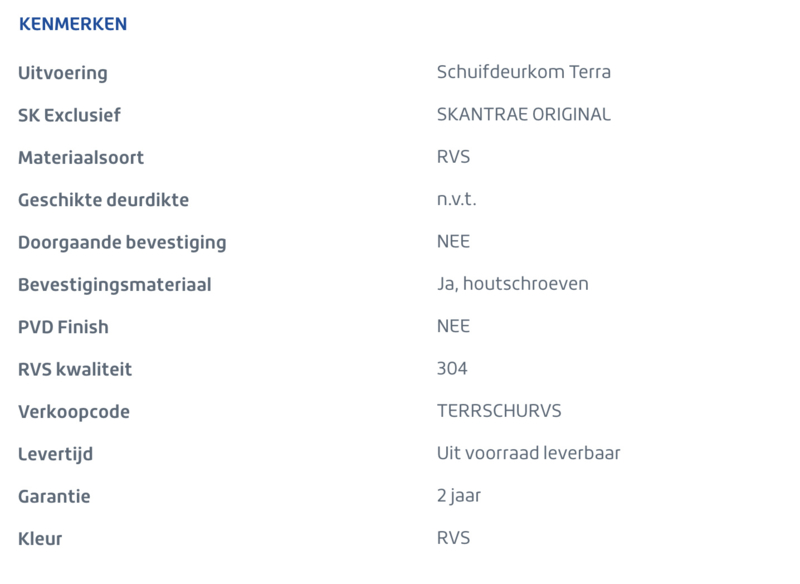The image size is (800, 584).
Task: Select the Bevestigingsmateriaal label
Action: pyautogui.click(x=115, y=285)
